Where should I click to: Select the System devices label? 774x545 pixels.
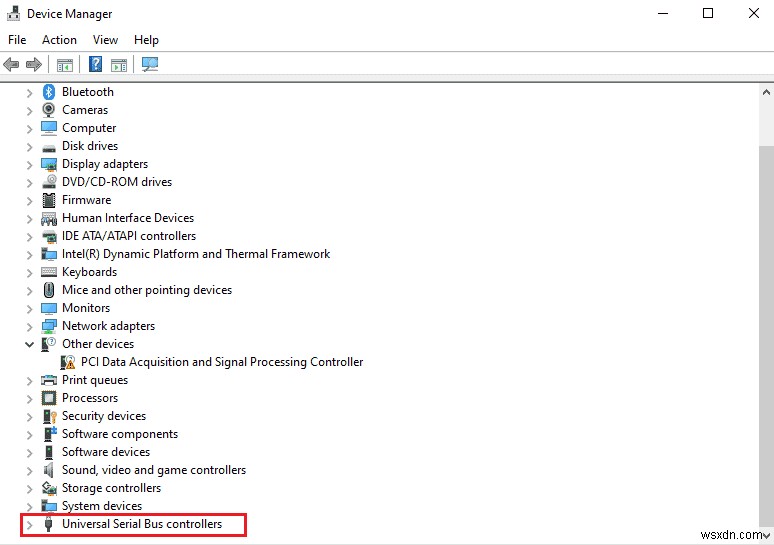pos(102,506)
